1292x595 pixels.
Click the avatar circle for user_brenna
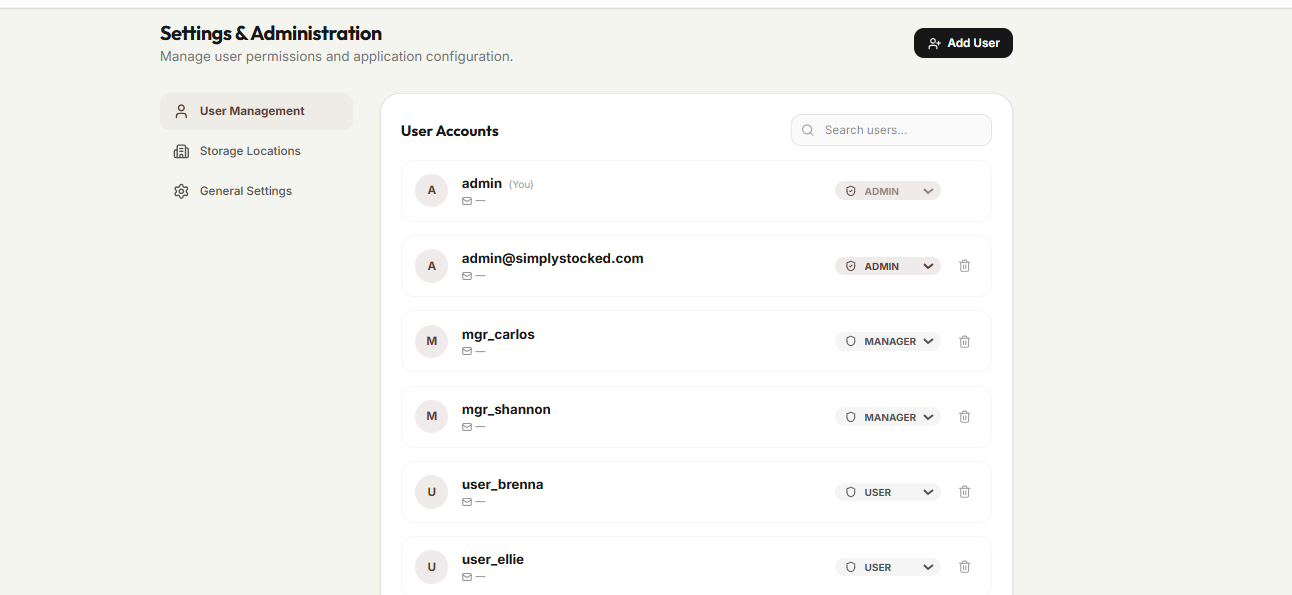(431, 492)
